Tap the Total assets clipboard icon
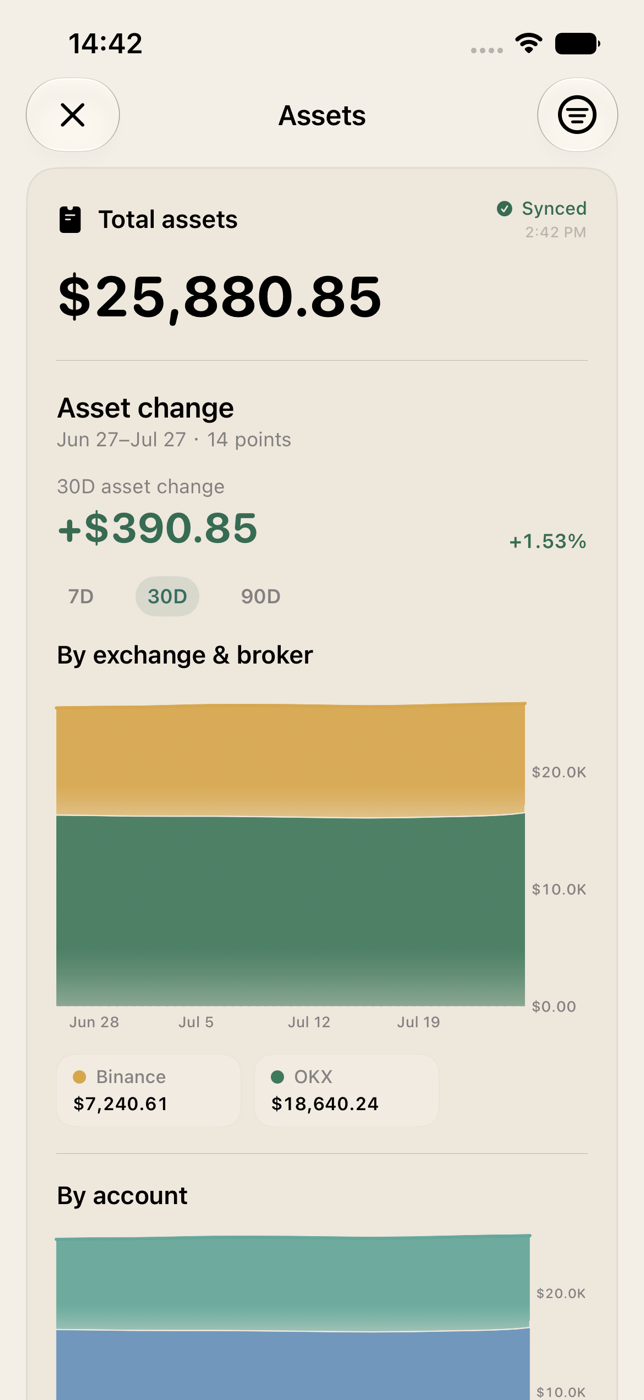Screen dimensions: 644x1400 70,220
